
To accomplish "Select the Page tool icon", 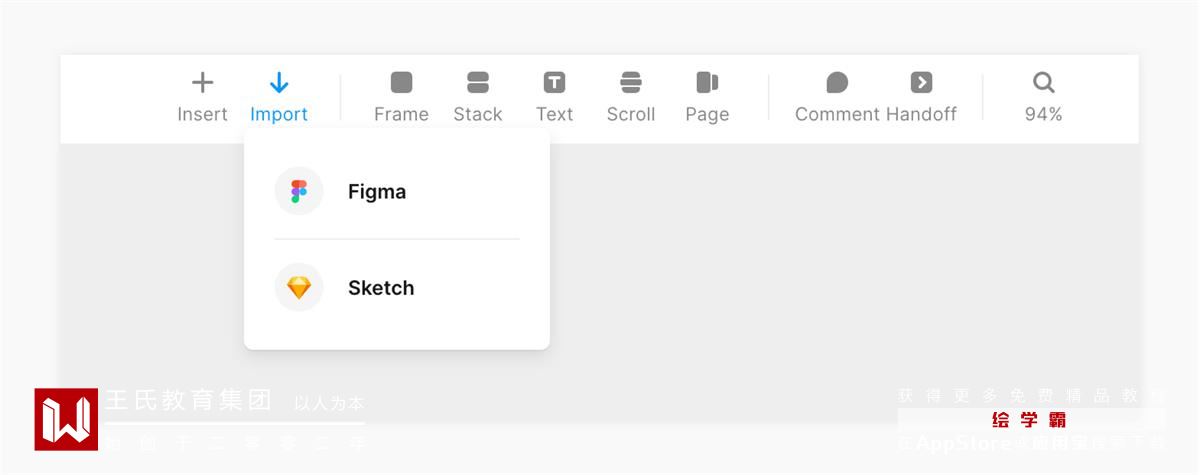I will [x=707, y=82].
